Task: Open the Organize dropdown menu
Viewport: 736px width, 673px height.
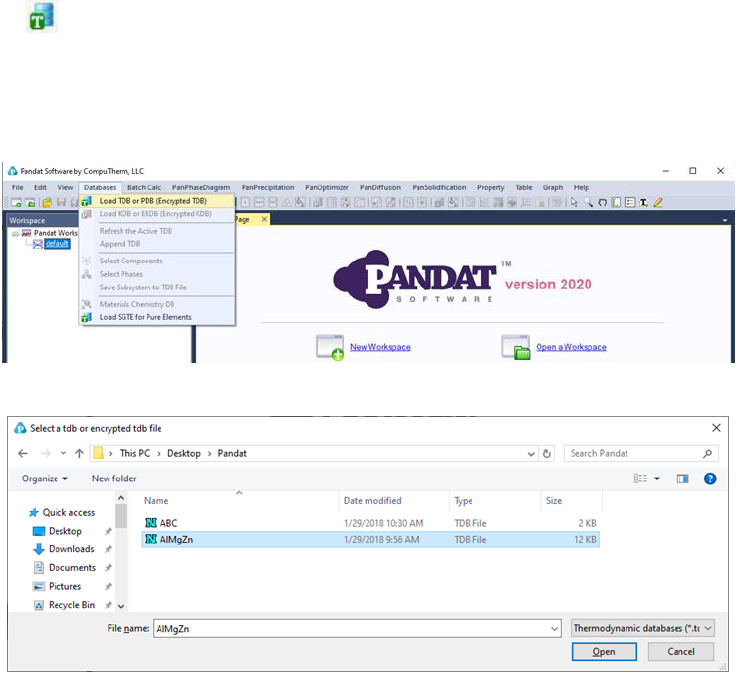Action: 45,479
